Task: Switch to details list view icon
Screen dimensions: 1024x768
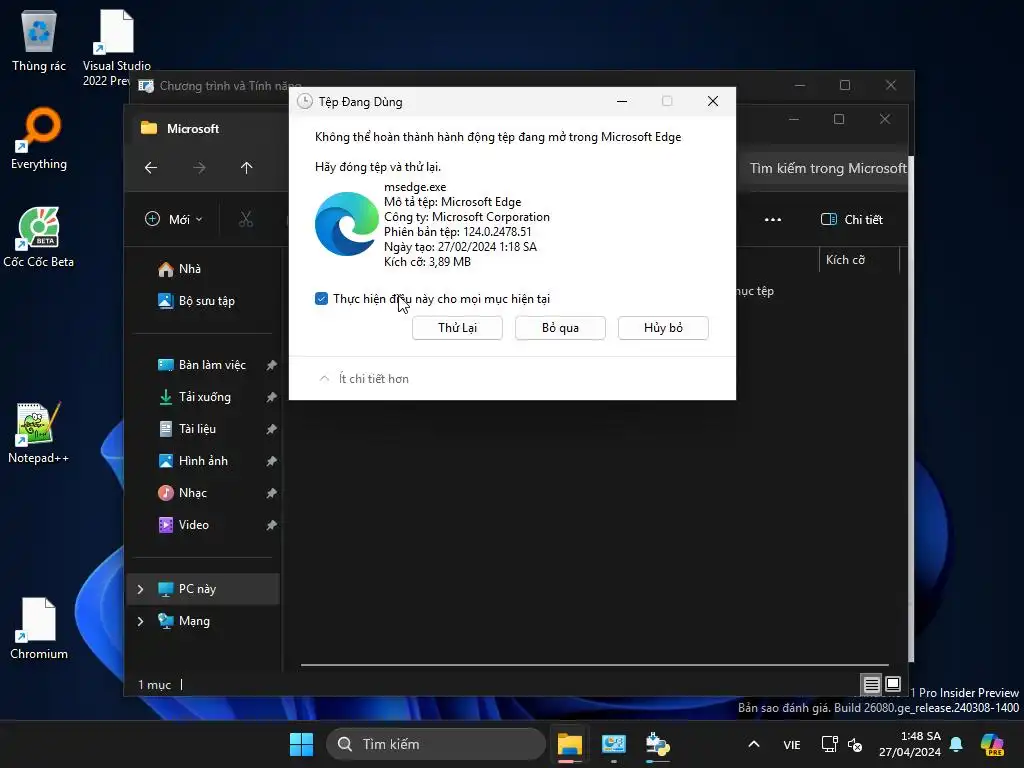Action: point(871,684)
